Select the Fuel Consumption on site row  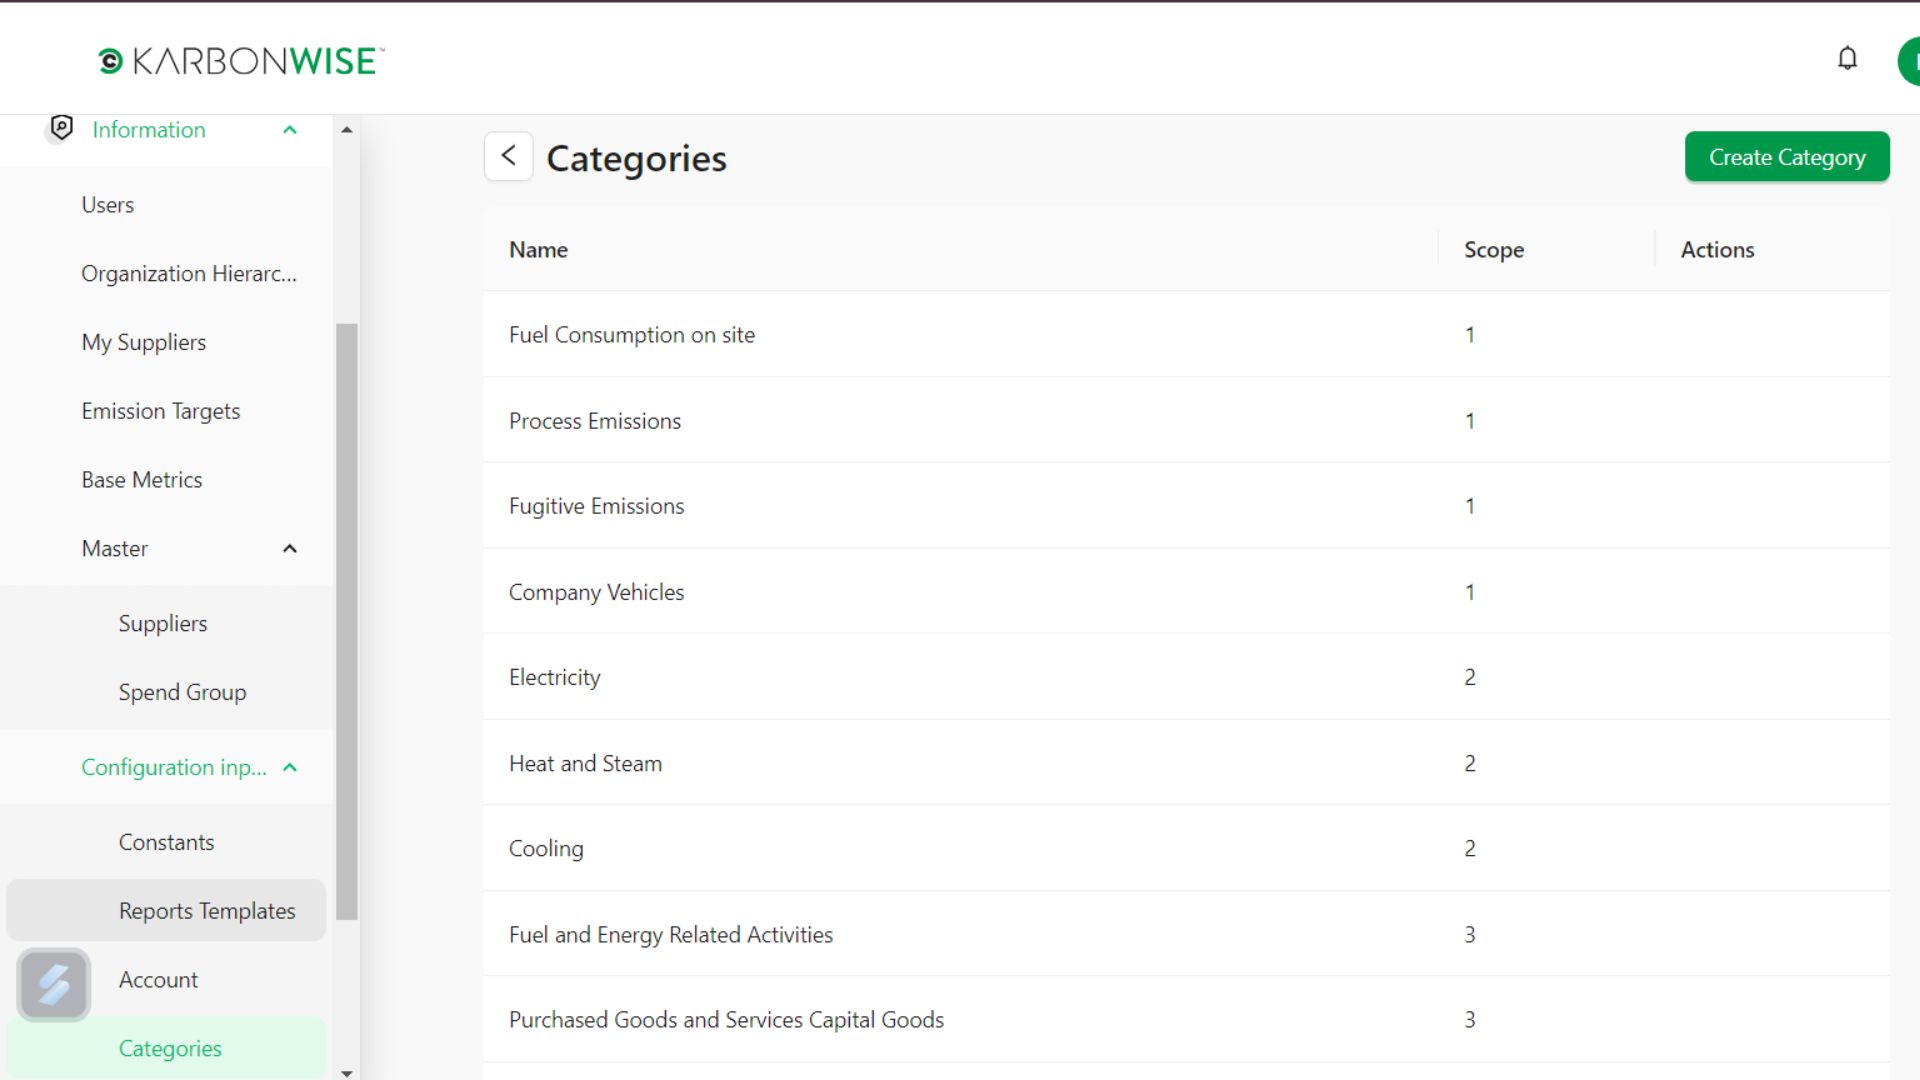(632, 335)
